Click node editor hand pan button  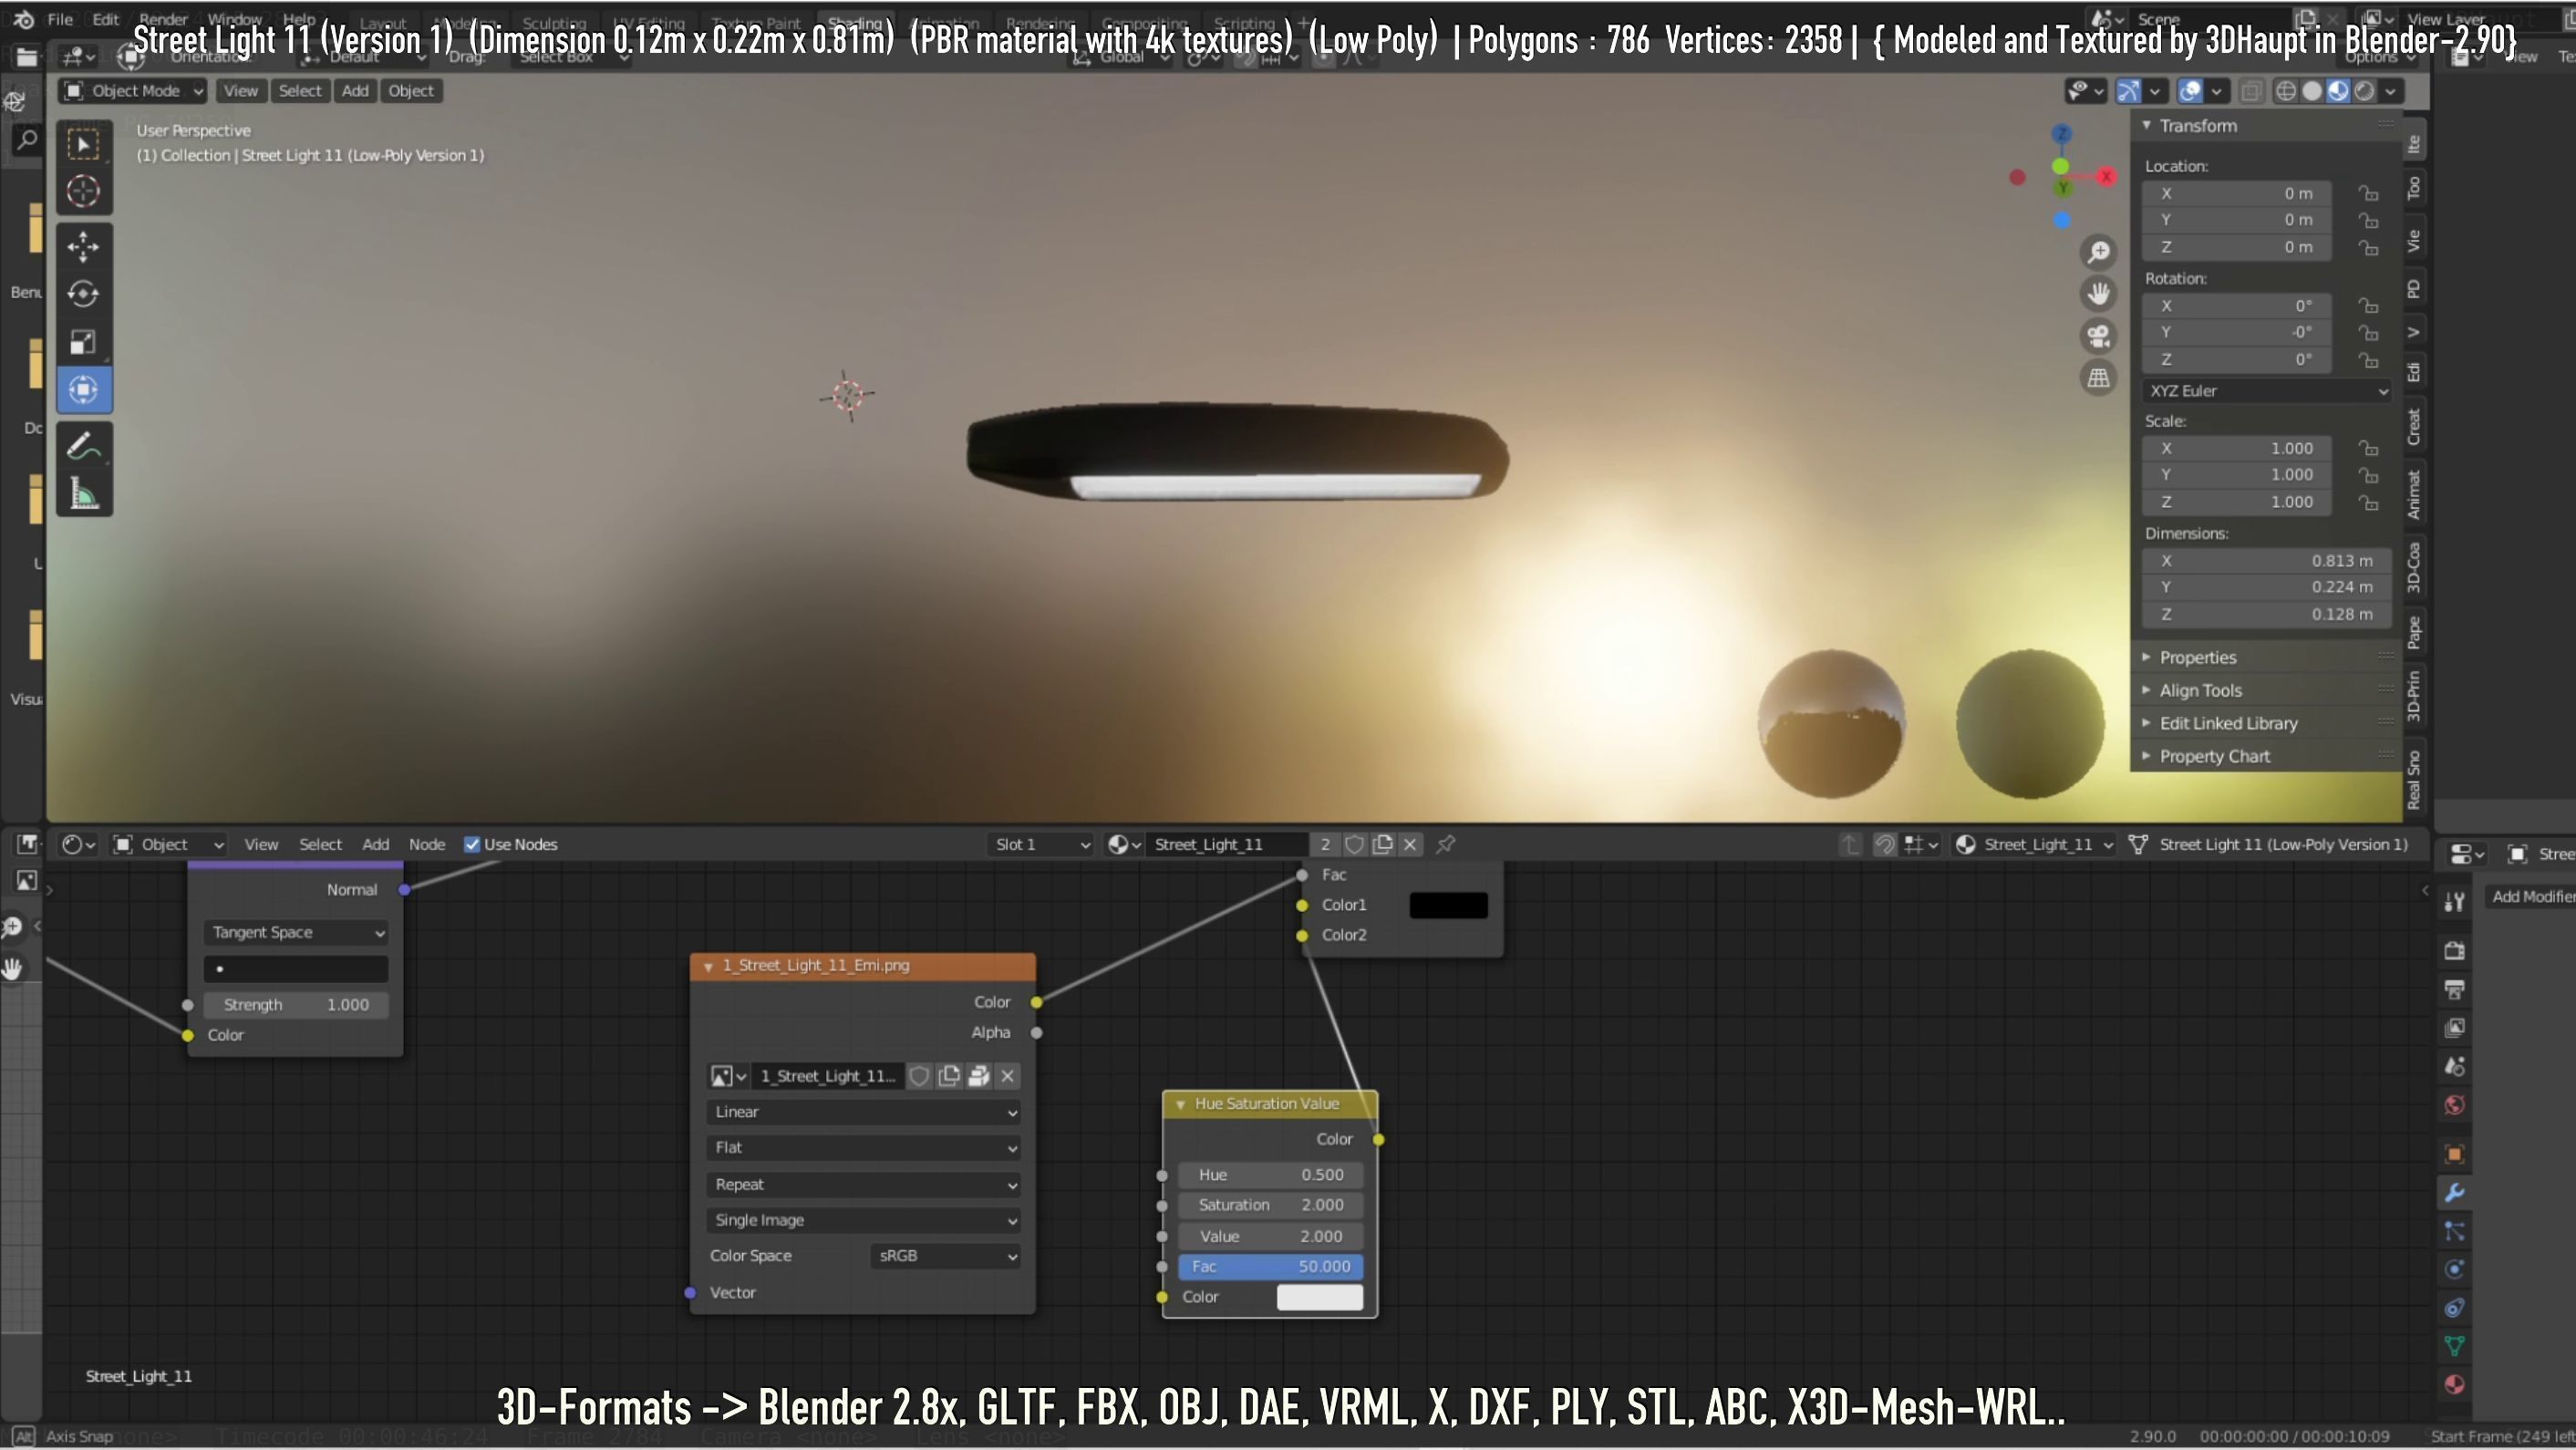click(x=12, y=968)
